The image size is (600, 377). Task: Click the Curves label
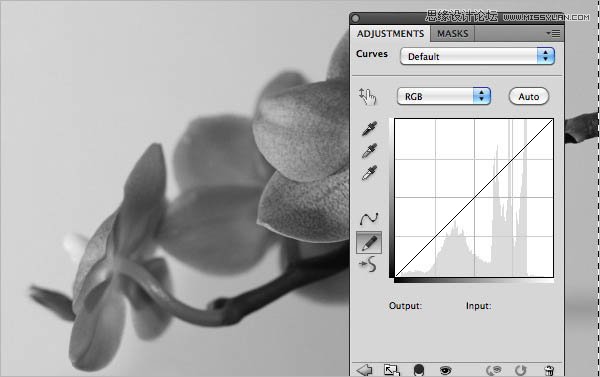tap(372, 54)
